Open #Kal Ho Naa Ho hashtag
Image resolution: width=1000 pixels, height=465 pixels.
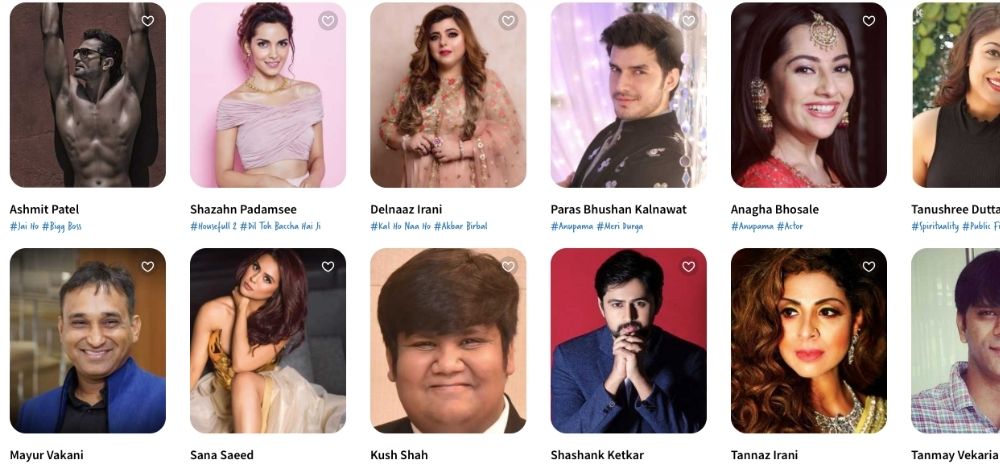pos(401,226)
